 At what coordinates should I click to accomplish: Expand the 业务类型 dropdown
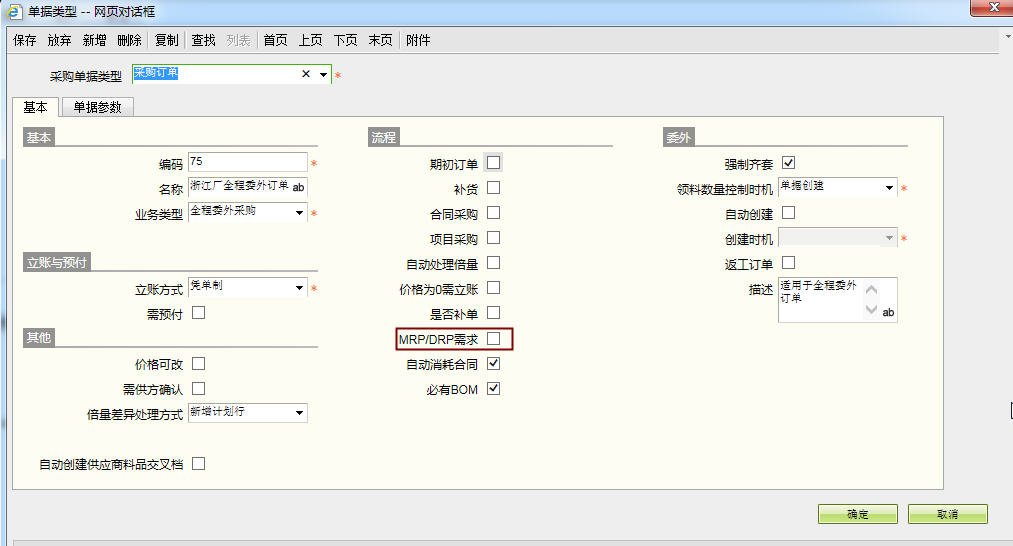point(299,212)
